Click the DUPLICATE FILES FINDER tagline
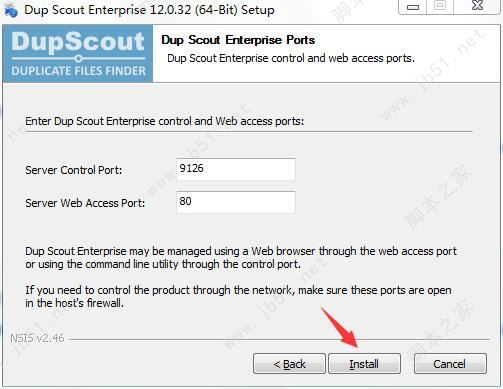503x389 pixels. (x=78, y=71)
